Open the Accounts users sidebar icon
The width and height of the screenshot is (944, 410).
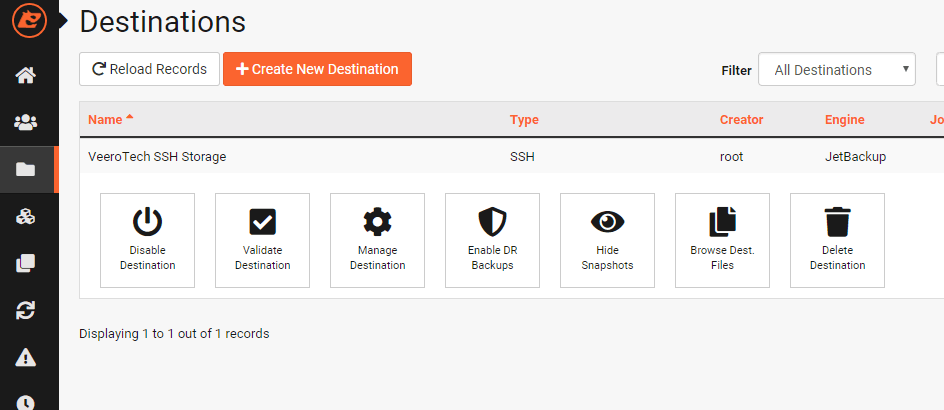[26, 123]
